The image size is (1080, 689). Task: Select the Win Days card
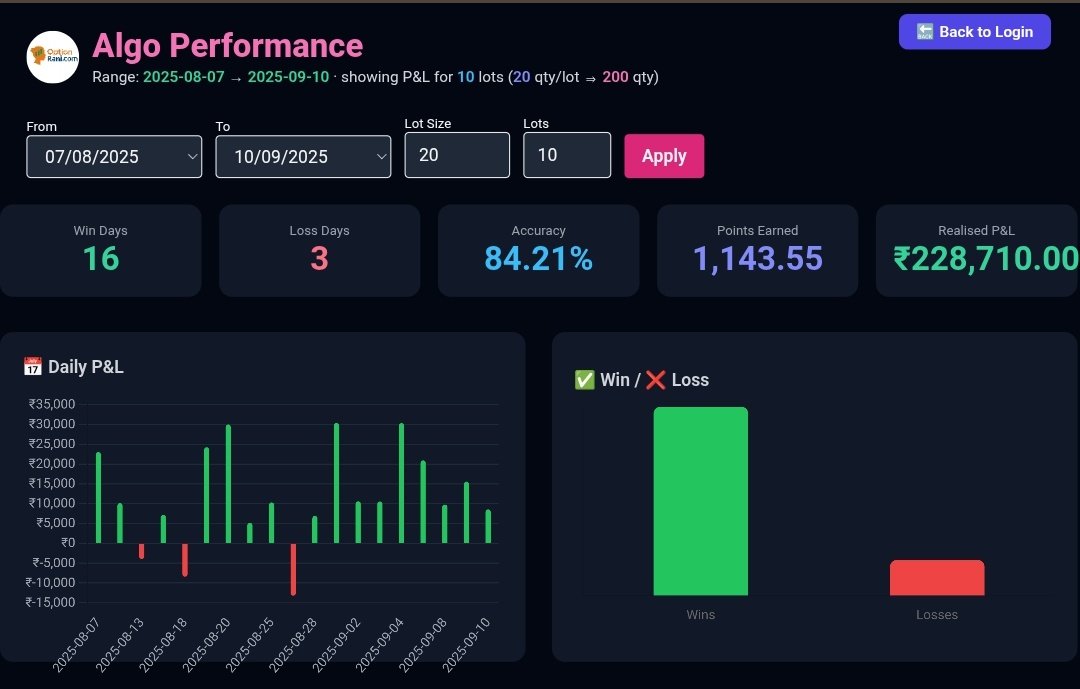tap(101, 251)
